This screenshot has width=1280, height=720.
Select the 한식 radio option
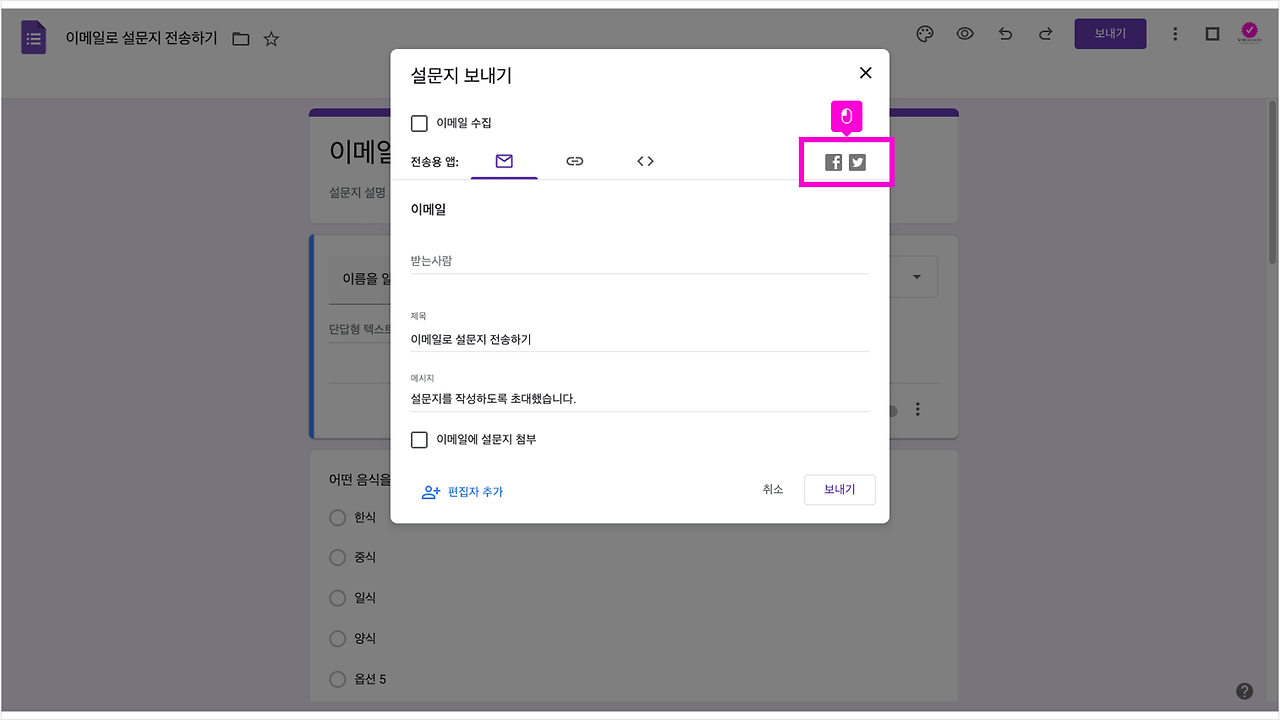coord(337,517)
